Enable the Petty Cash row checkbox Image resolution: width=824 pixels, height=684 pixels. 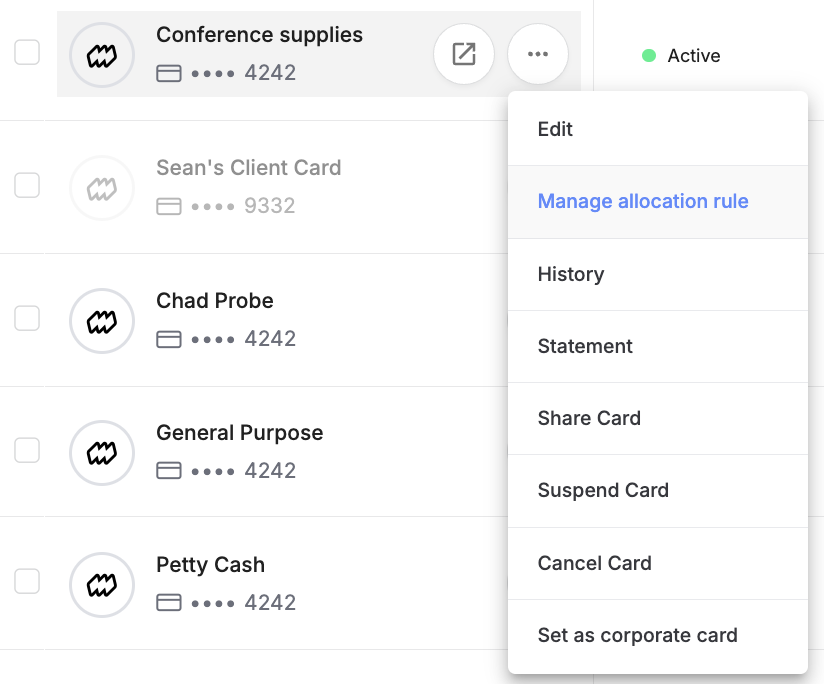[x=27, y=581]
